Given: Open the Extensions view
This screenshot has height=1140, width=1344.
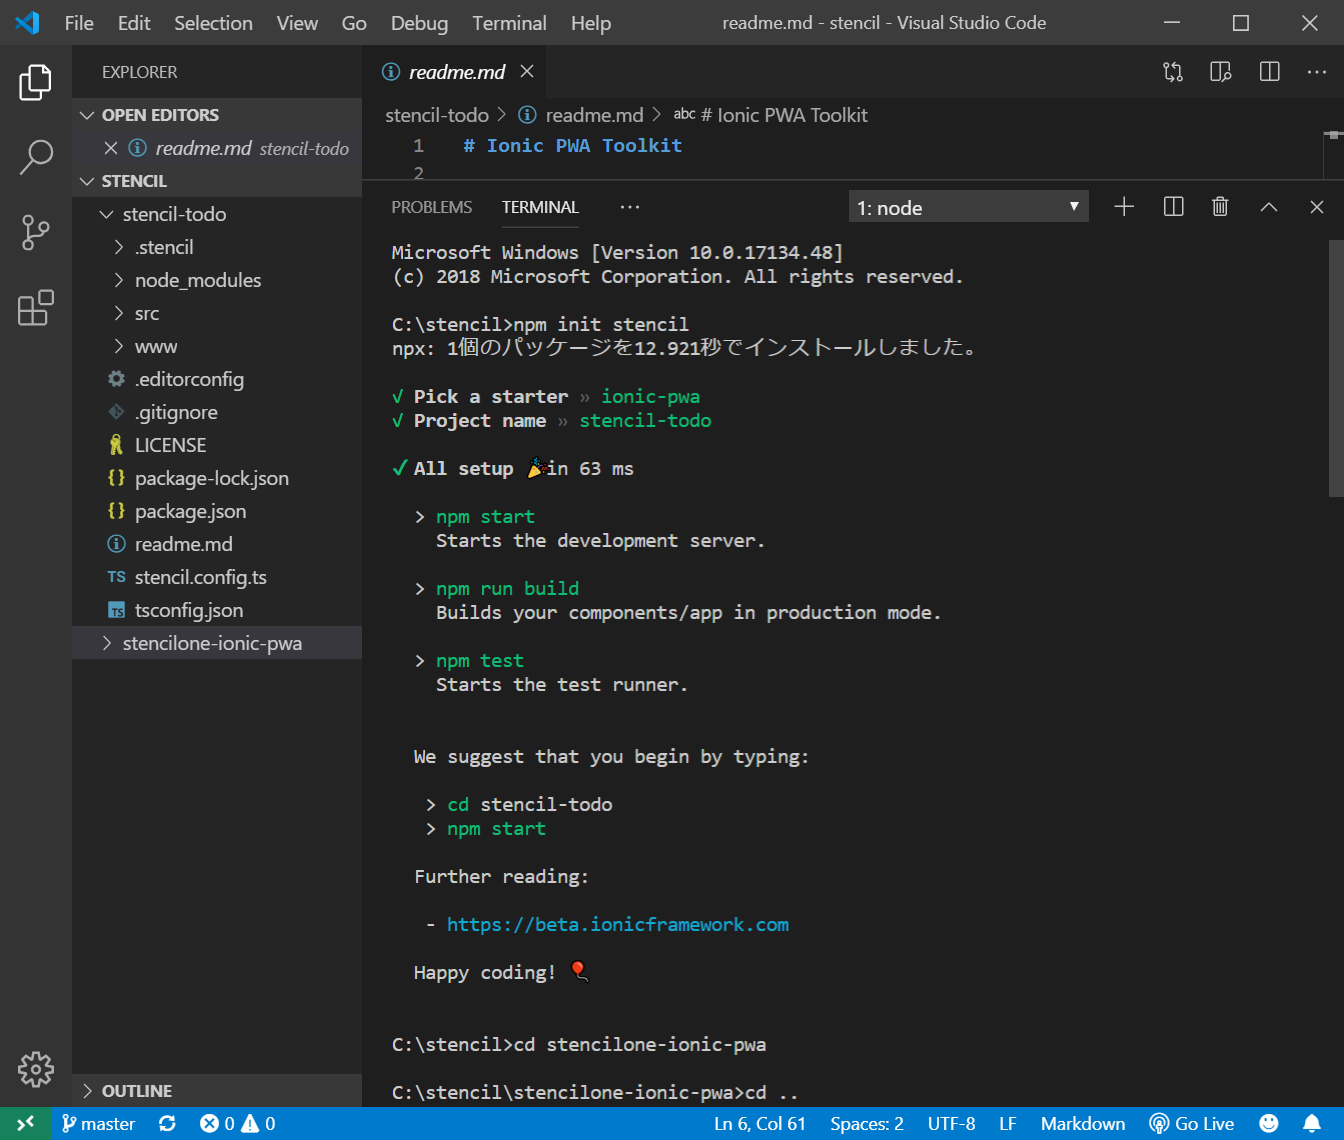Looking at the screenshot, I should [35, 309].
